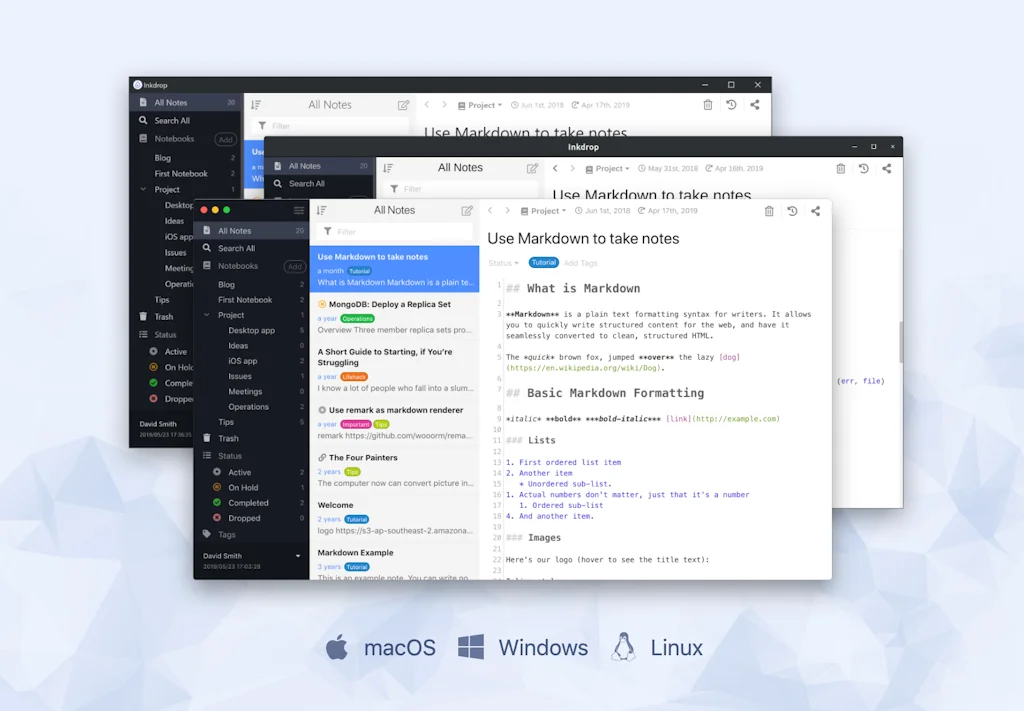Expand the Status dropdown on the note header
Viewport: 1024px width, 711px height.
point(504,262)
